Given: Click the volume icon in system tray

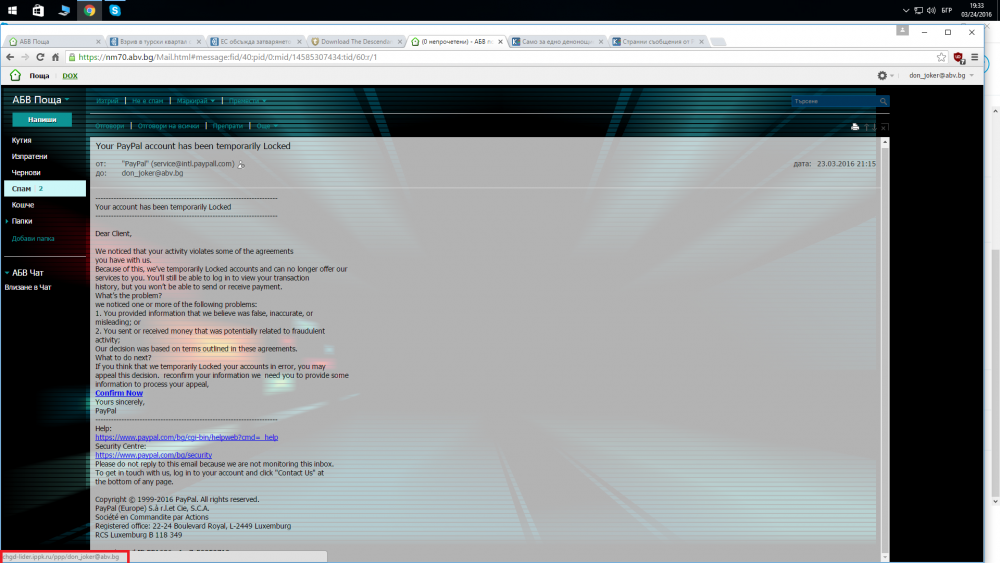Looking at the screenshot, I should pyautogui.click(x=931, y=10).
